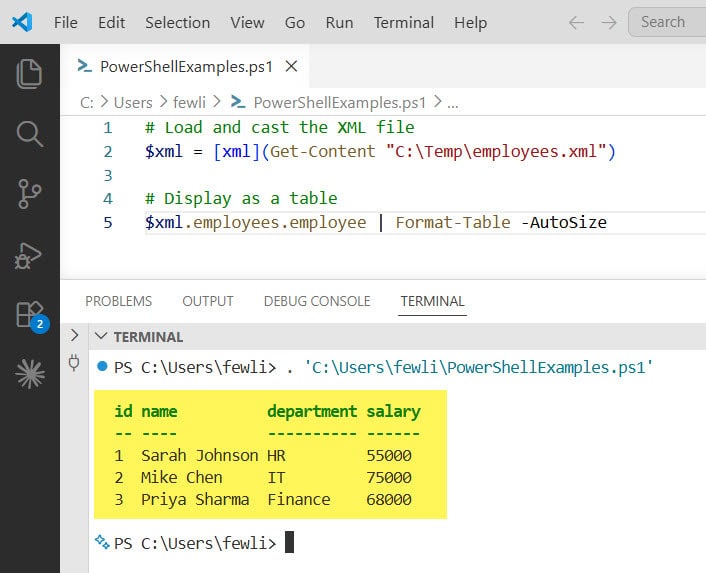
Task: Open the Run menu
Action: 339,23
